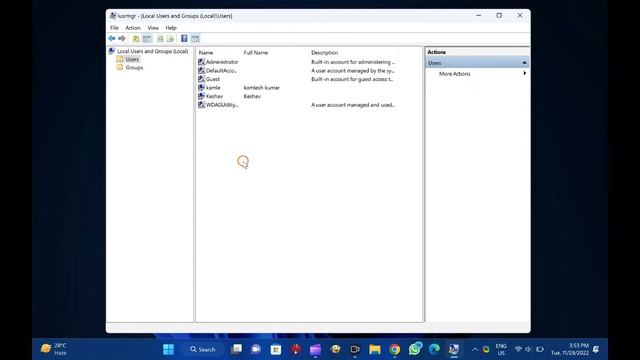This screenshot has height=360, width=640.
Task: Click the Back arrow toolbar icon
Action: pos(111,38)
